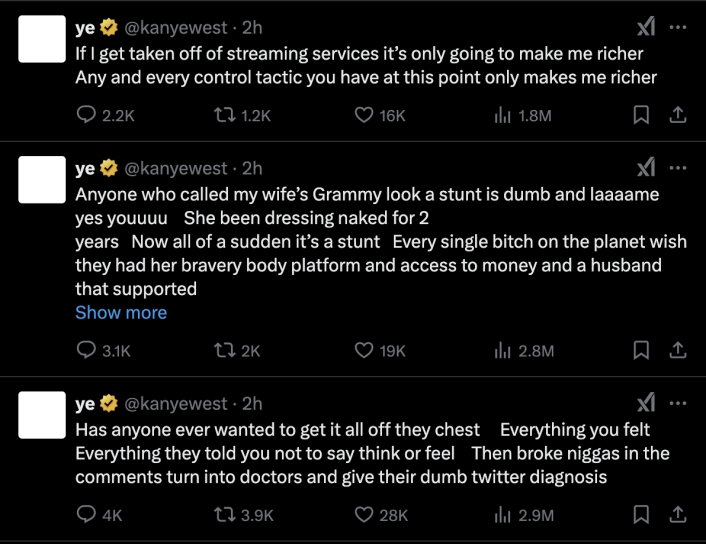Like the Grammy look tweet
Image resolution: width=706 pixels, height=544 pixels.
point(365,350)
